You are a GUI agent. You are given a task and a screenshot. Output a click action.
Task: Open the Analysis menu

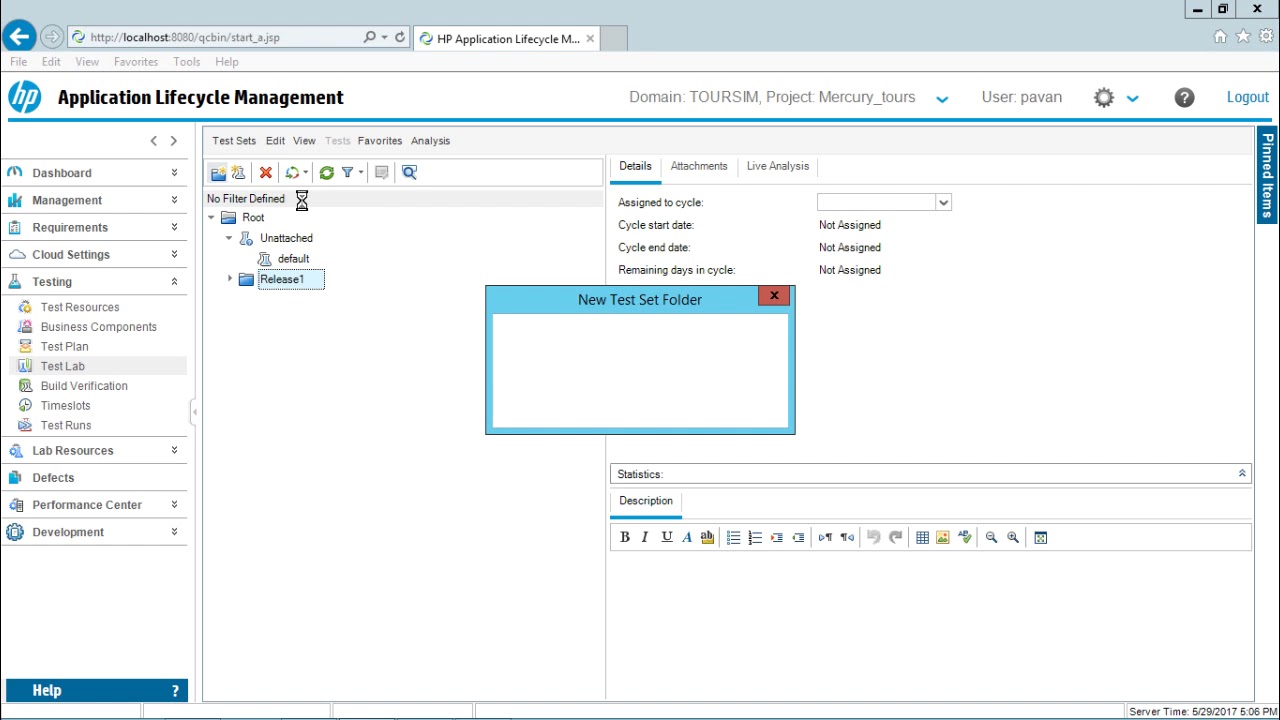(431, 141)
